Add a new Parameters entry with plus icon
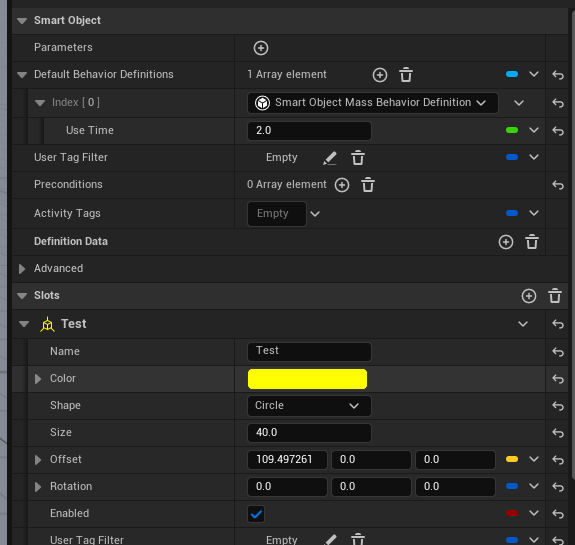Image resolution: width=575 pixels, height=545 pixels. point(261,48)
